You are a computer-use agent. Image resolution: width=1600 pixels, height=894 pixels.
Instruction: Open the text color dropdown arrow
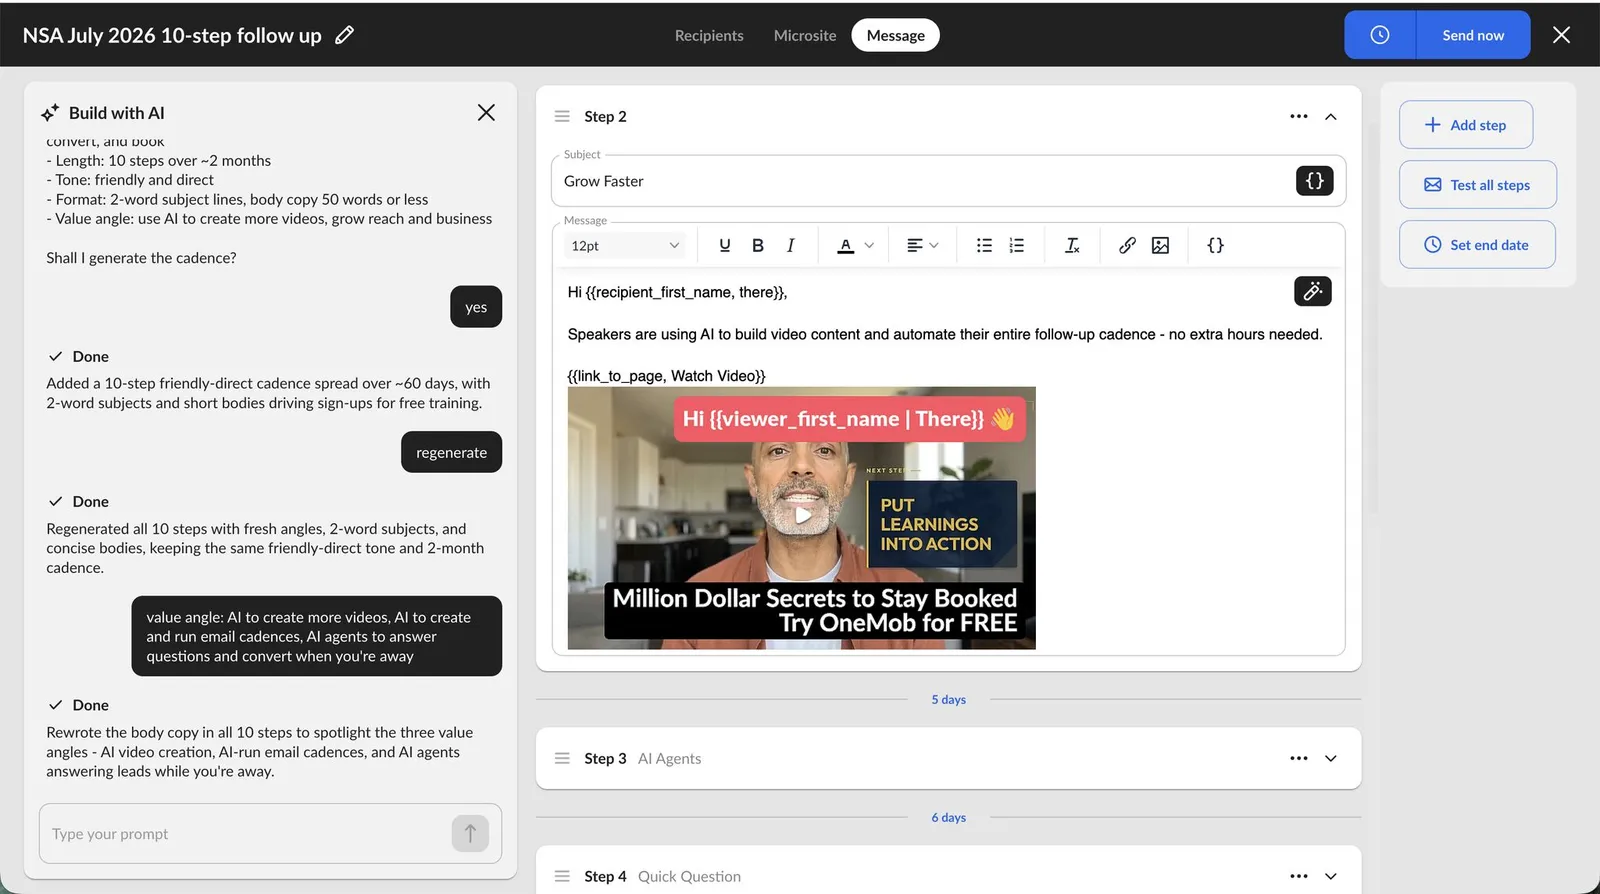coord(869,245)
